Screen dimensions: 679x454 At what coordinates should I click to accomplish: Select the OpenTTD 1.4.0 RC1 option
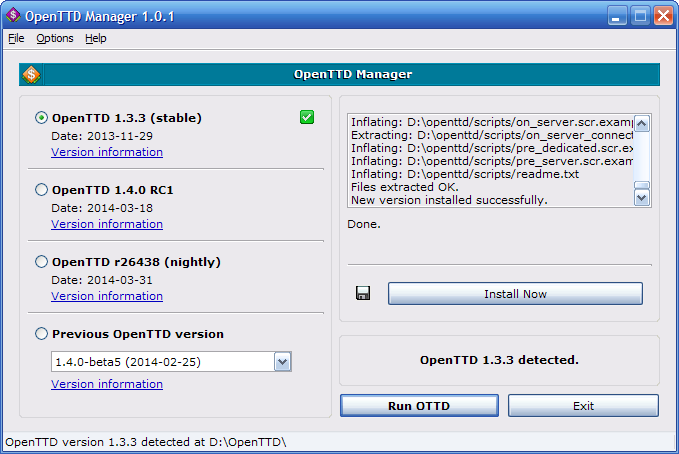41,189
